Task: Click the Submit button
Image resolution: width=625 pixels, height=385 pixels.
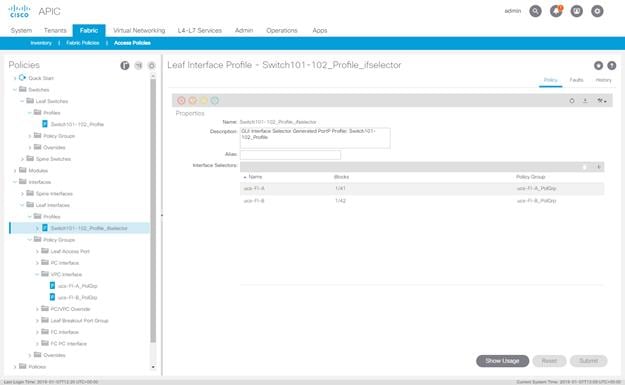Action: tap(589, 361)
